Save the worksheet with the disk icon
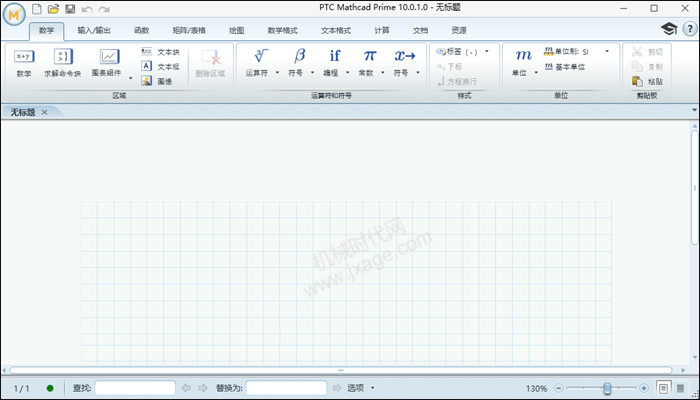 coord(70,9)
